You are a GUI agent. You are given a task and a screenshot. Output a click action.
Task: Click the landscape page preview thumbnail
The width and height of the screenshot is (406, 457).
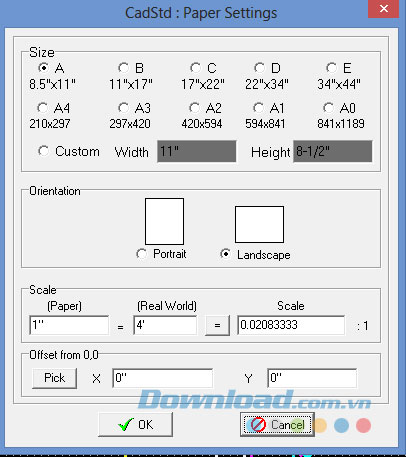(x=259, y=224)
